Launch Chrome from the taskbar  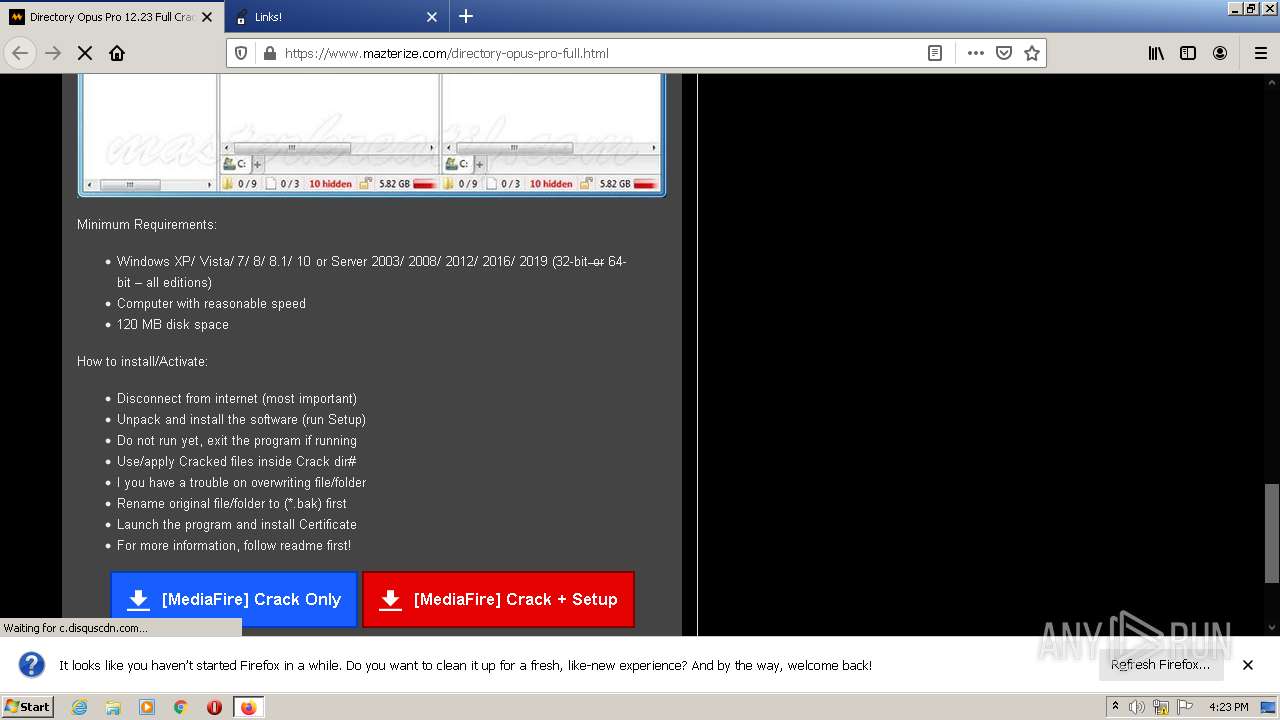click(x=181, y=707)
